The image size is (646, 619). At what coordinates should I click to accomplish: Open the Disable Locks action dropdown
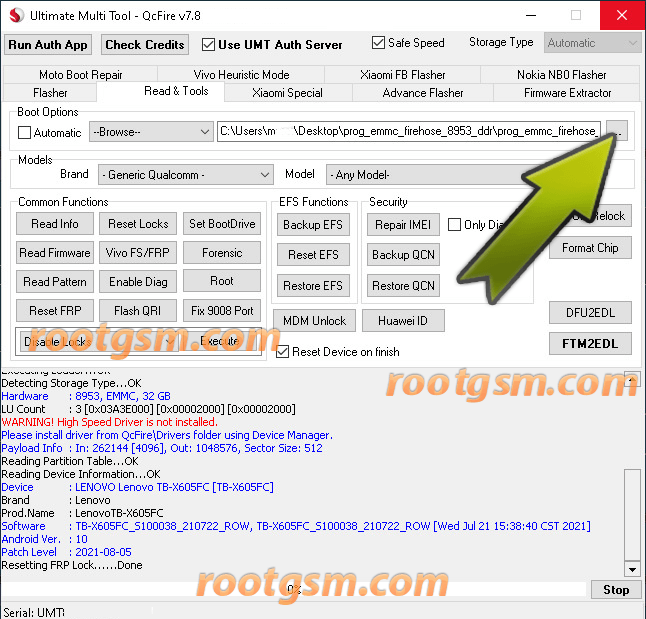[x=99, y=341]
